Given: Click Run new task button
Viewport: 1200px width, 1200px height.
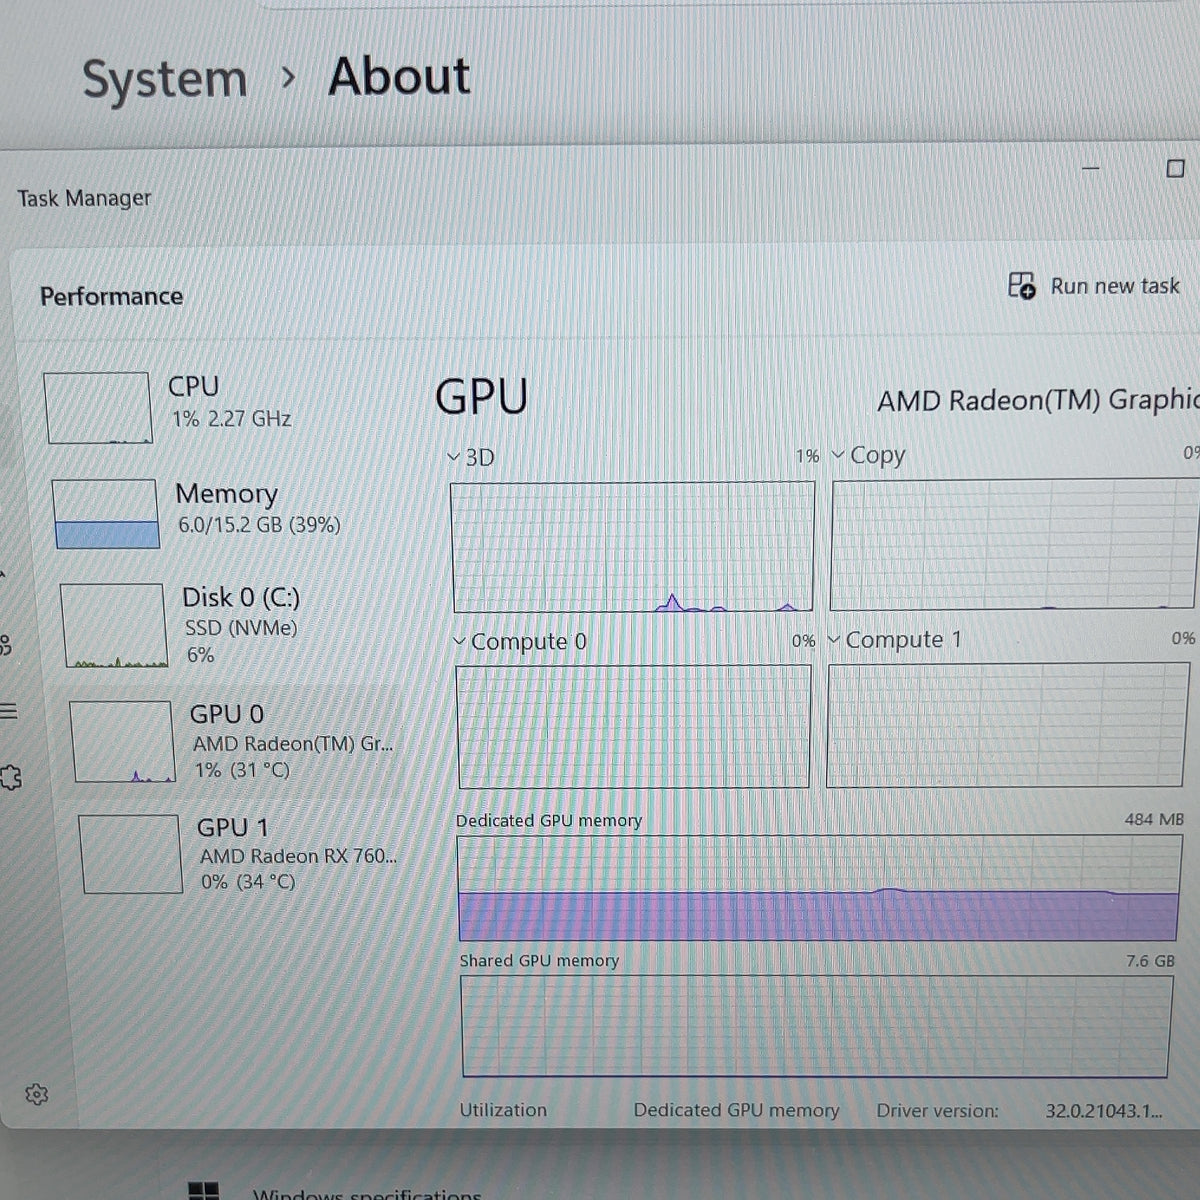Looking at the screenshot, I should (x=1094, y=286).
